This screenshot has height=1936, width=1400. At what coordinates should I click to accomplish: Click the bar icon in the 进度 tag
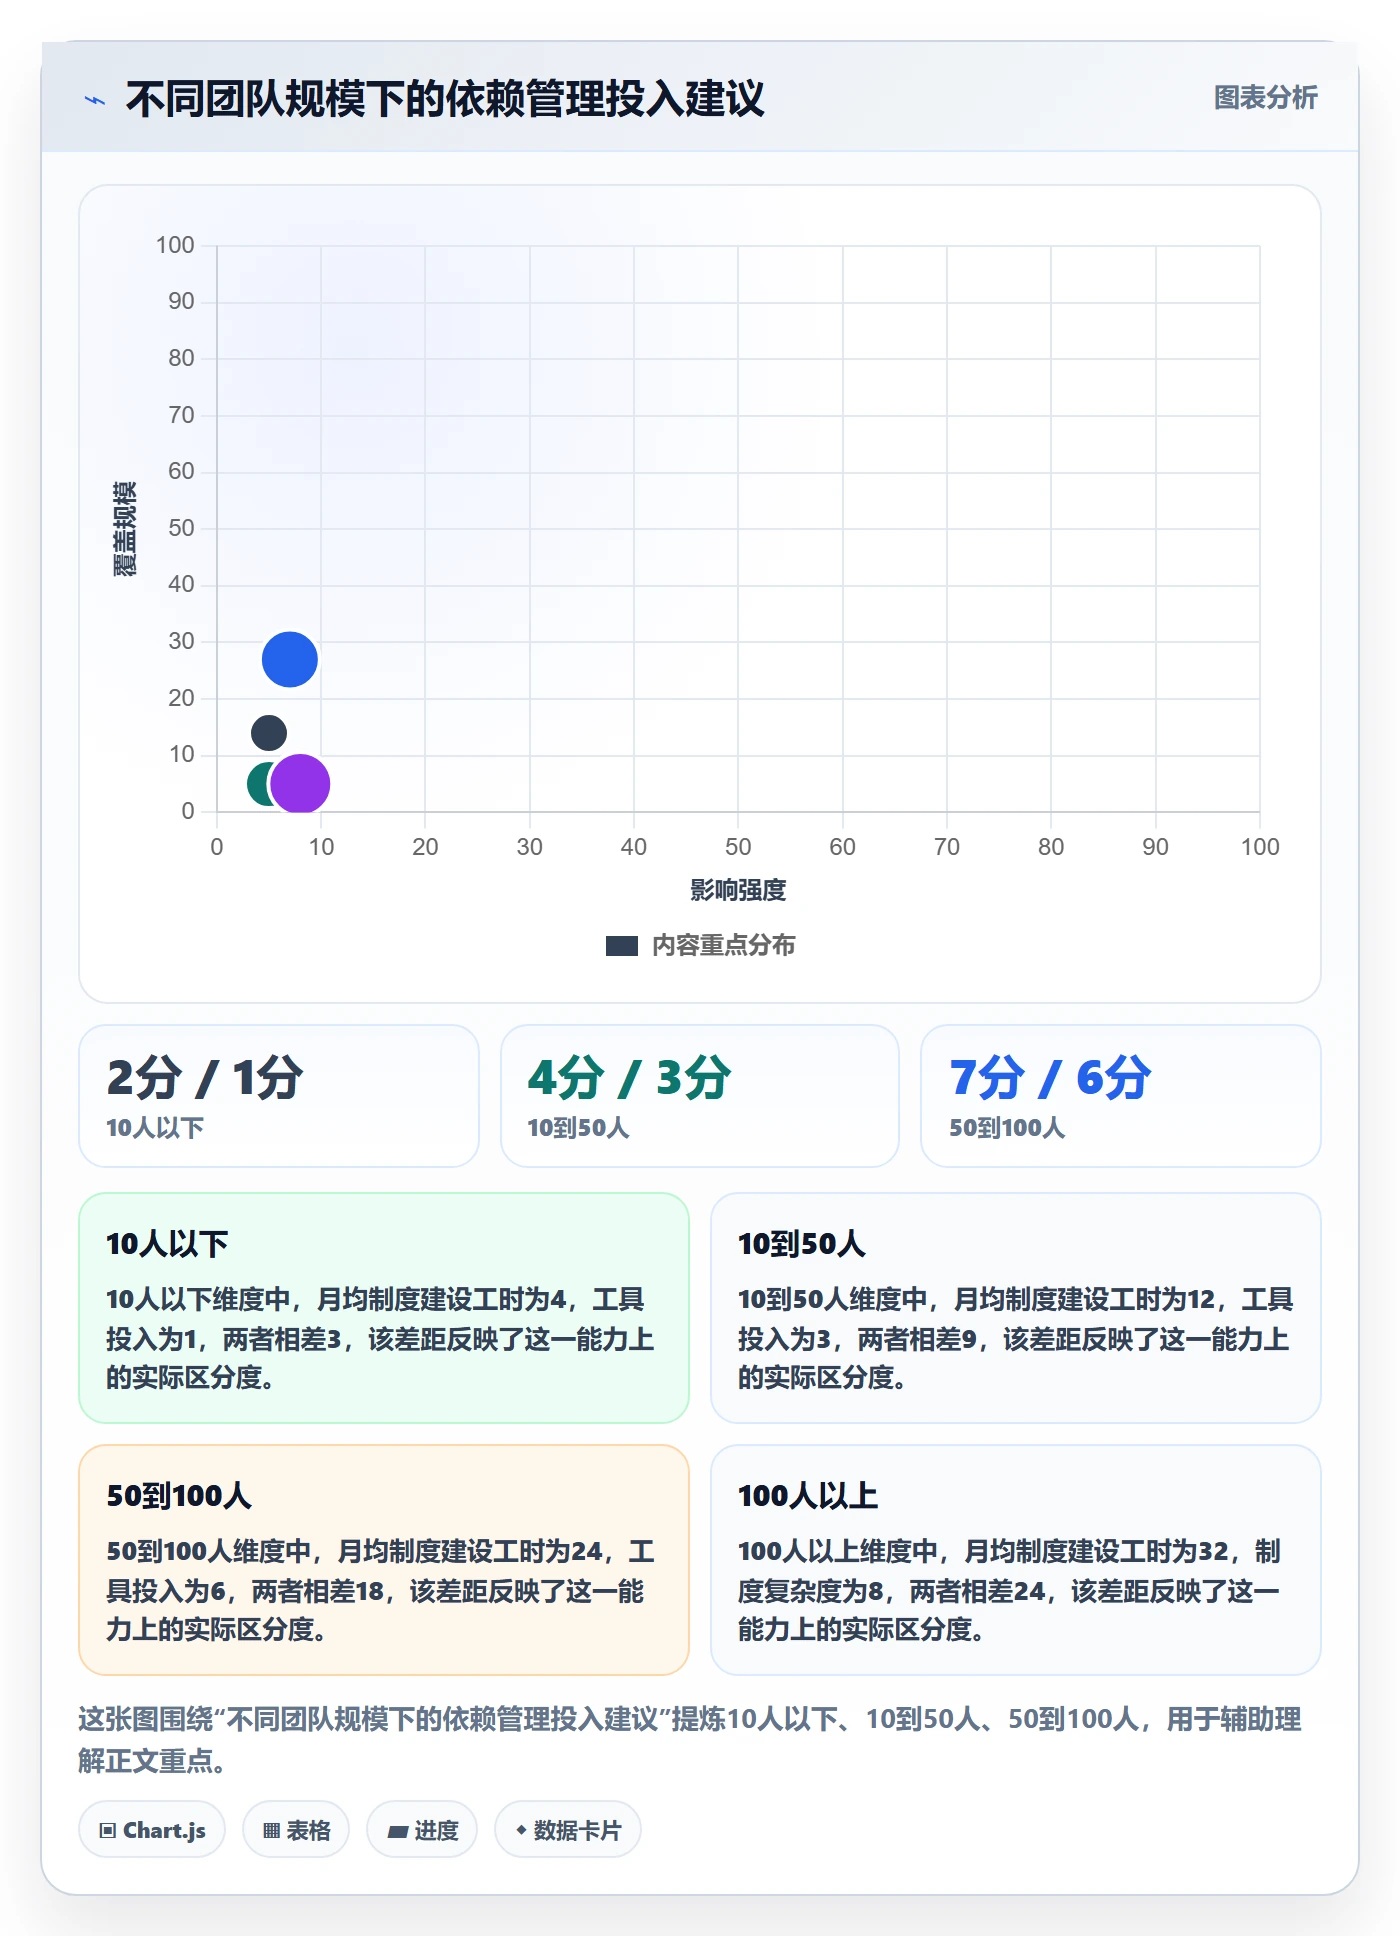coord(398,1832)
